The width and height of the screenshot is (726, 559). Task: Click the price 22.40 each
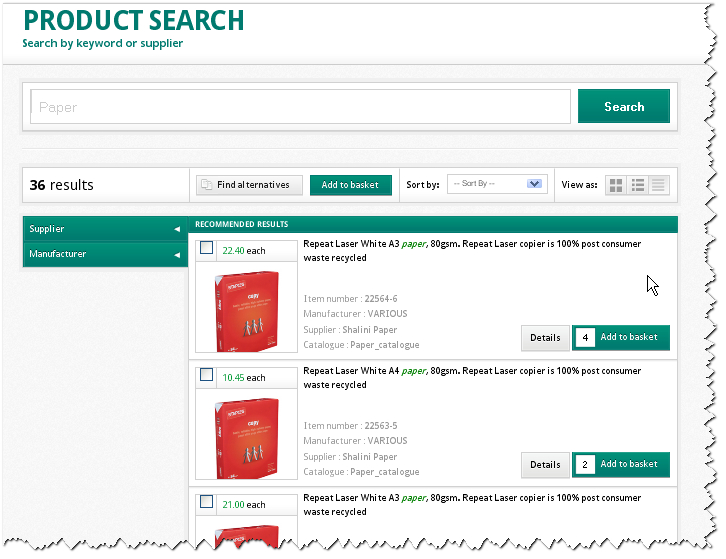244,251
